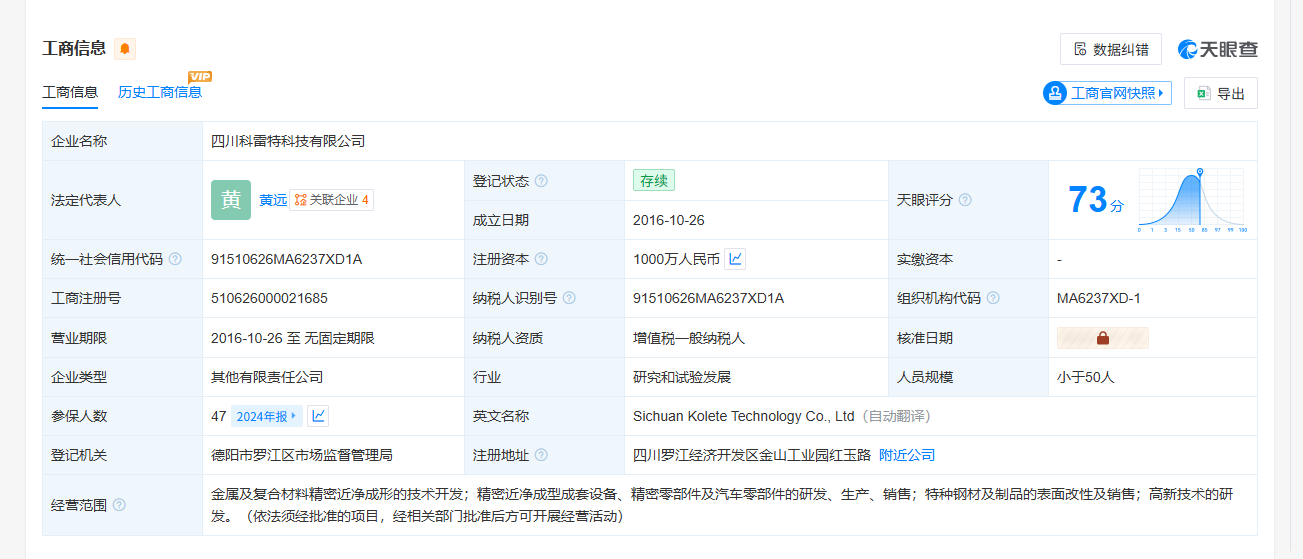Screen dimensions: 1303x559
Task: Click help icon beside 注册资本
Action: [541, 259]
